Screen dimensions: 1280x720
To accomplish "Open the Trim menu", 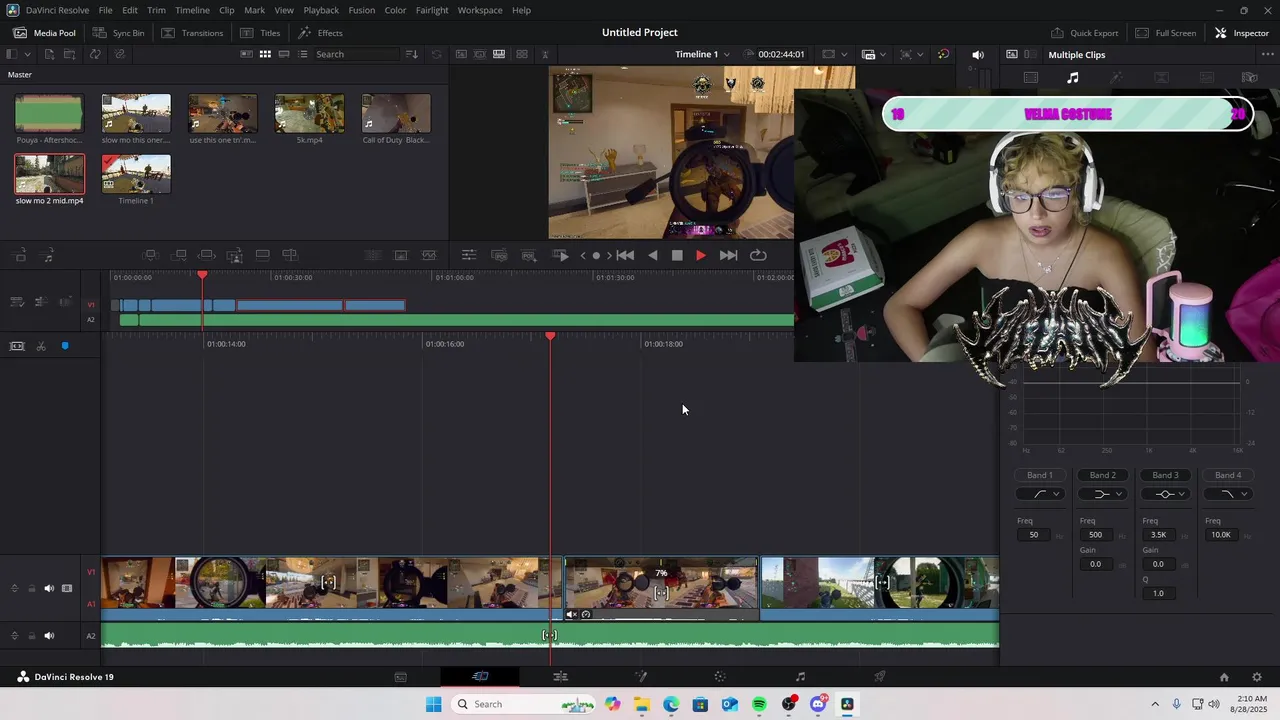I will point(156,10).
